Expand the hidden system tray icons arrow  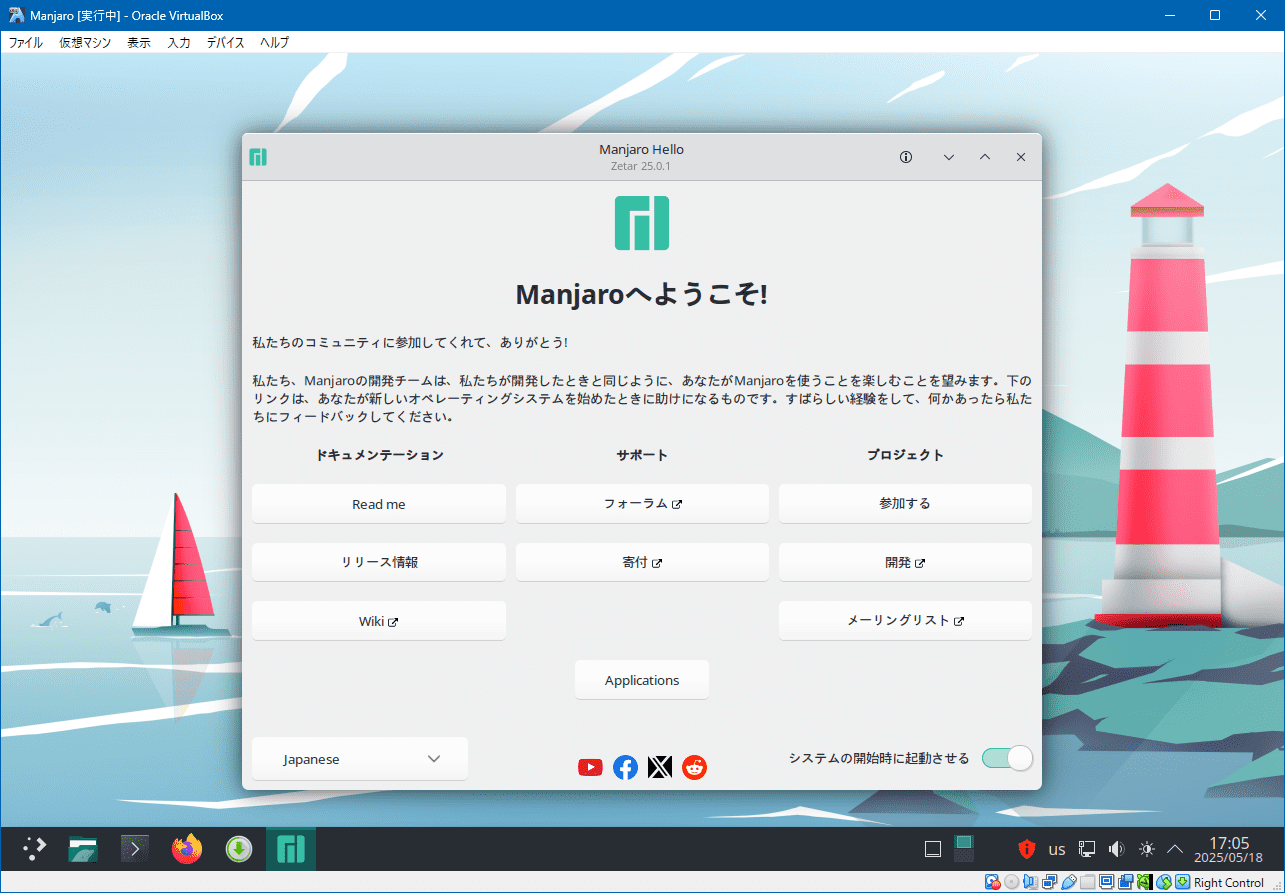coord(1176,849)
